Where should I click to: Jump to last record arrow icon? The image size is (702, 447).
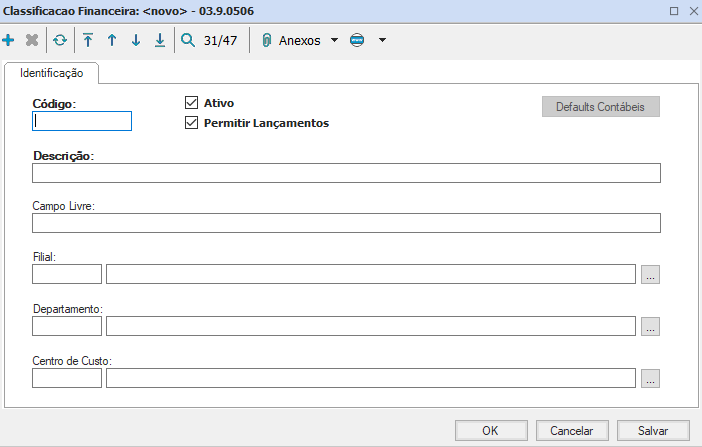[160, 41]
